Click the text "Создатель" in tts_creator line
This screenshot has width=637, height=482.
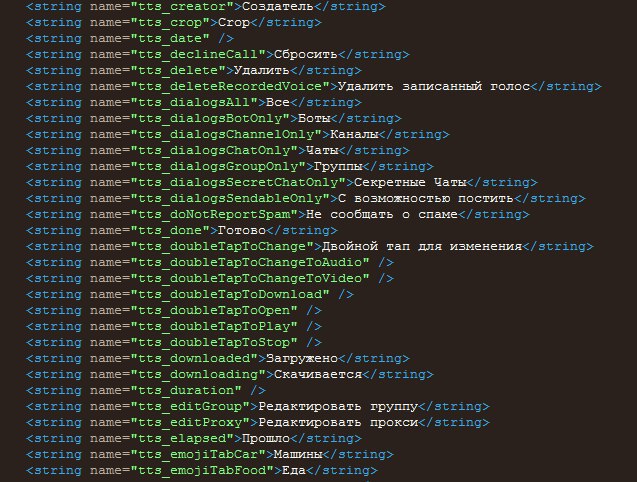click(x=277, y=7)
